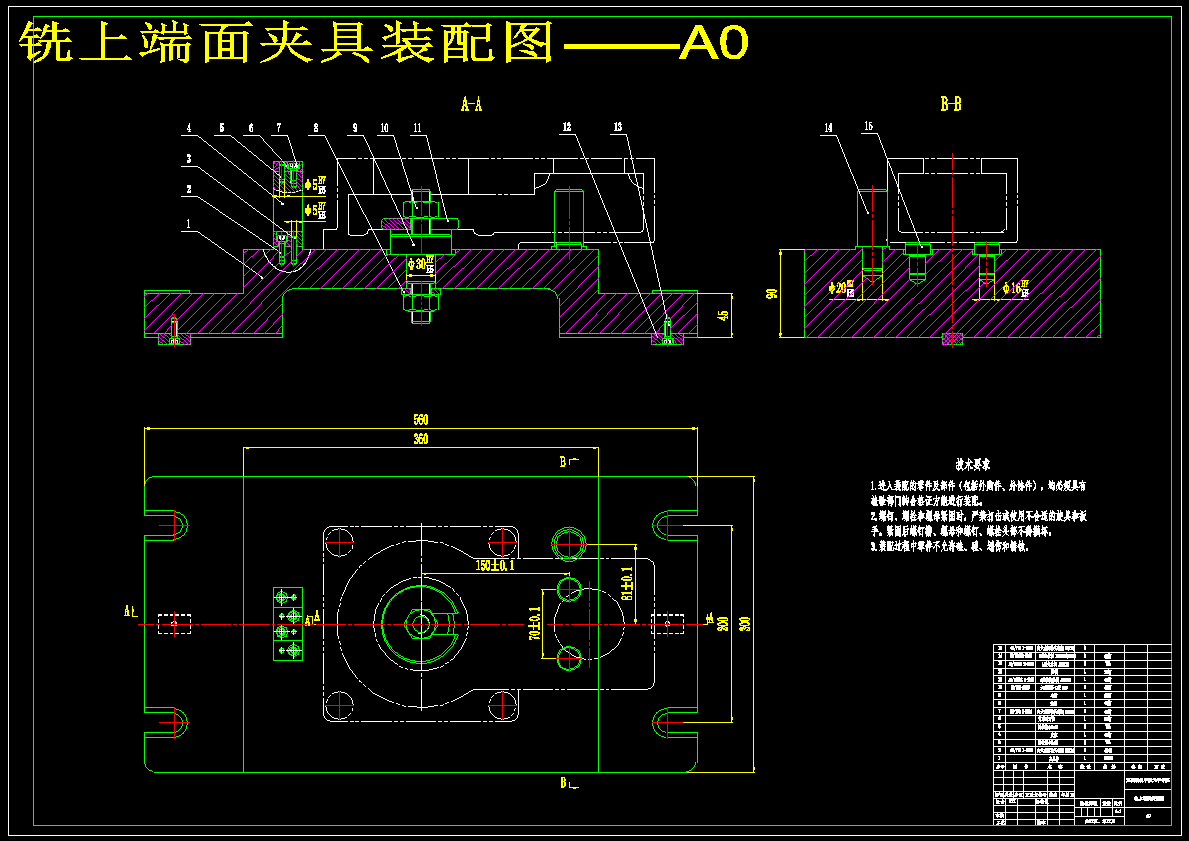Viewport: 1189px width, 841px height.
Task: Click the yellow title 铣上端面夹具装配图——A0
Action: click(384, 43)
